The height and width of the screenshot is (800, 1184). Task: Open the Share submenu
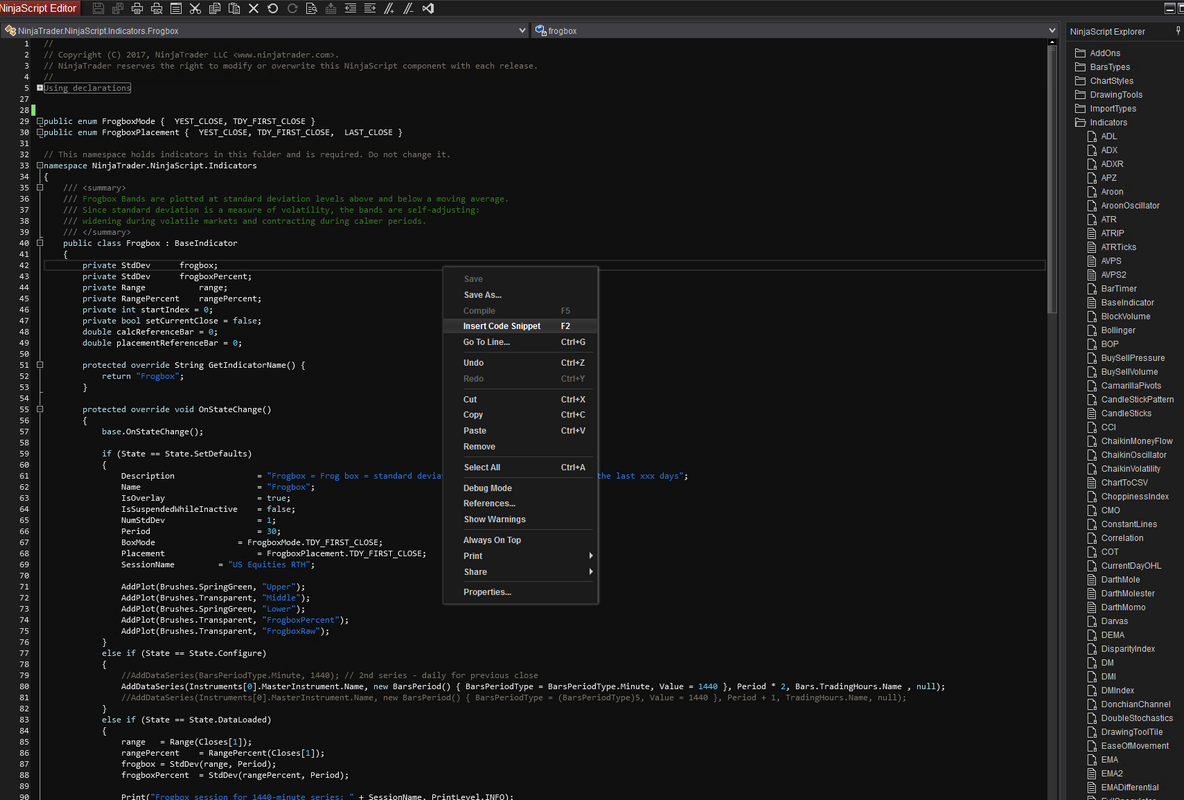475,572
